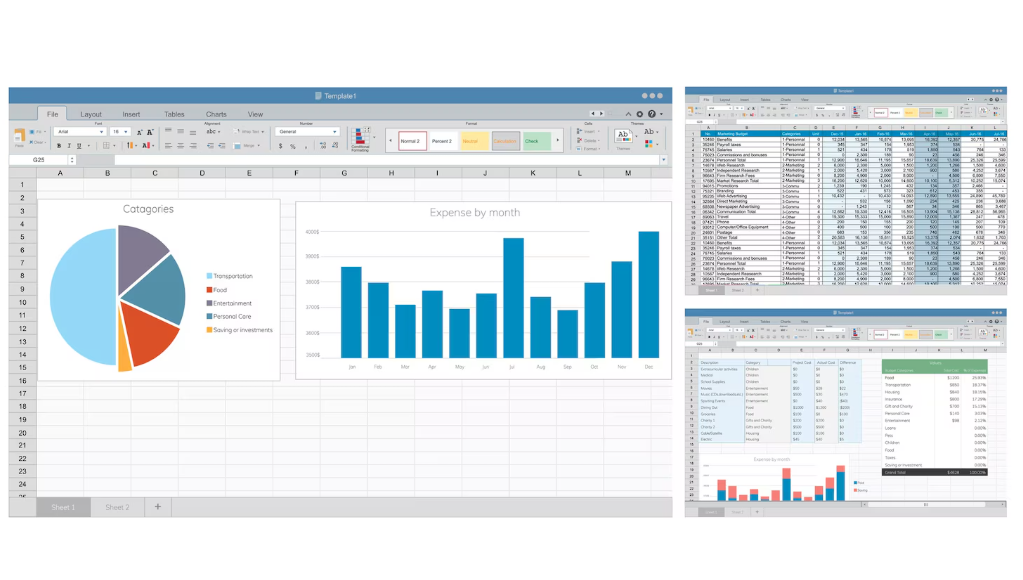Open the font size dropdown
Image resolution: width=1023 pixels, height=580 pixels.
(120, 131)
